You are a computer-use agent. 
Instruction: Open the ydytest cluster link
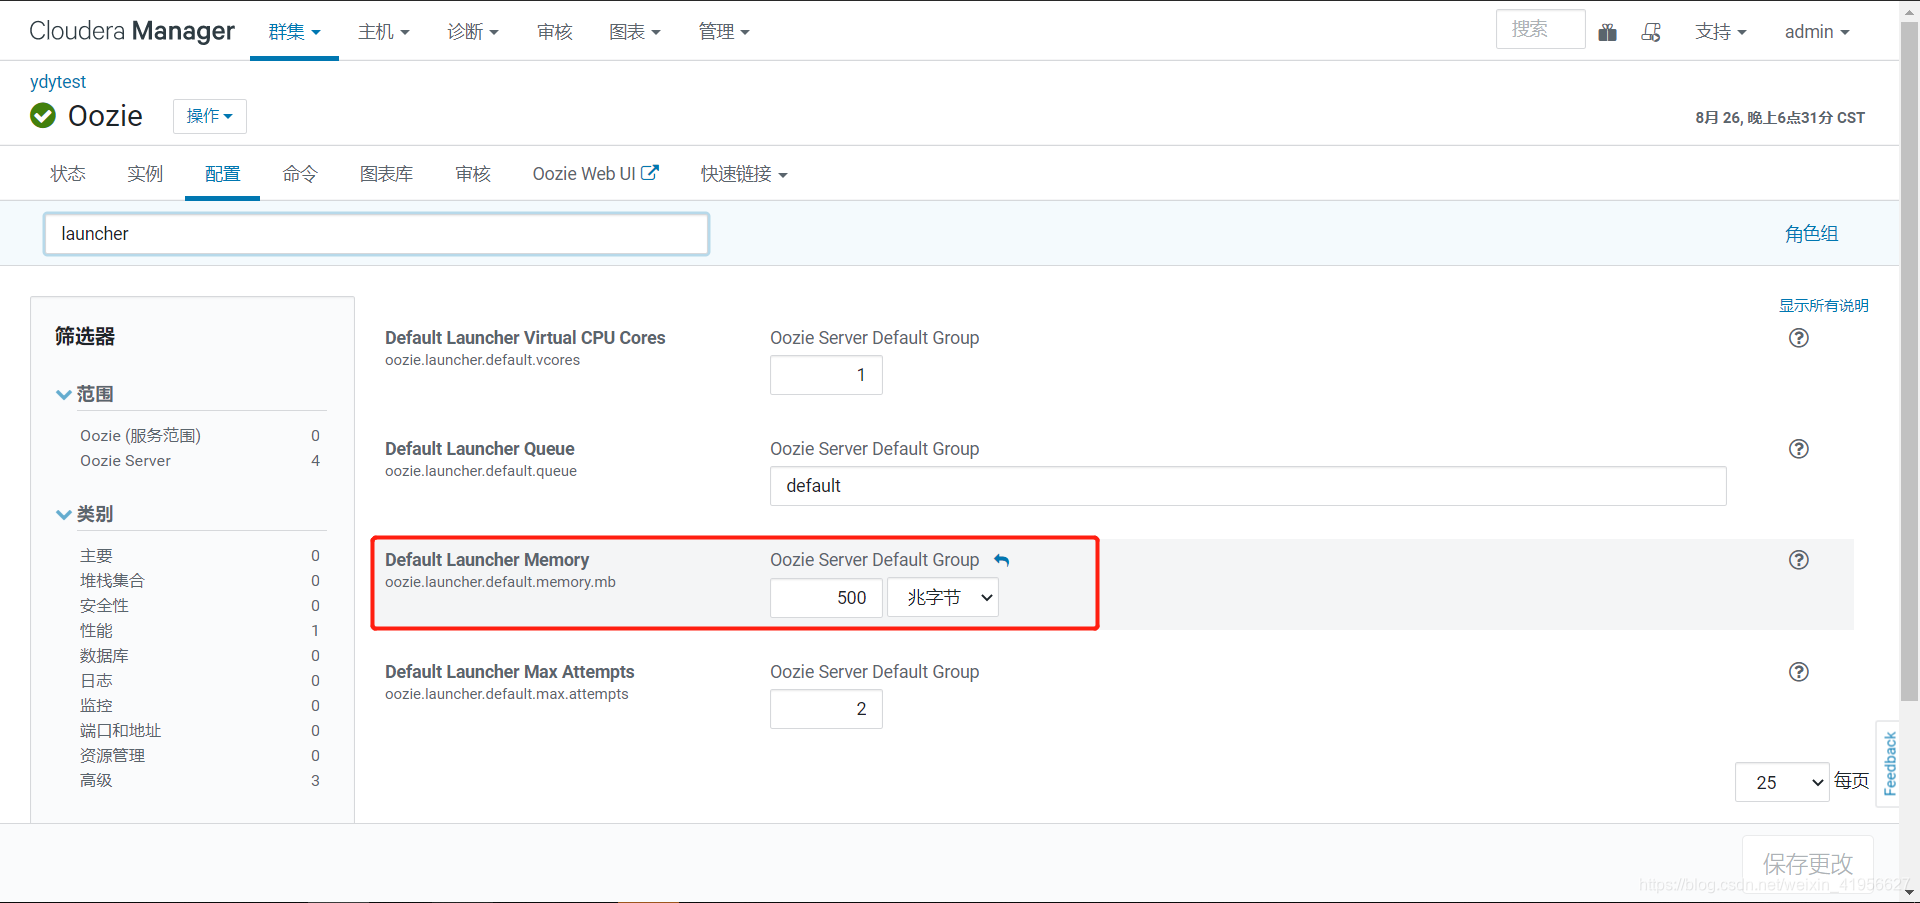(x=58, y=82)
